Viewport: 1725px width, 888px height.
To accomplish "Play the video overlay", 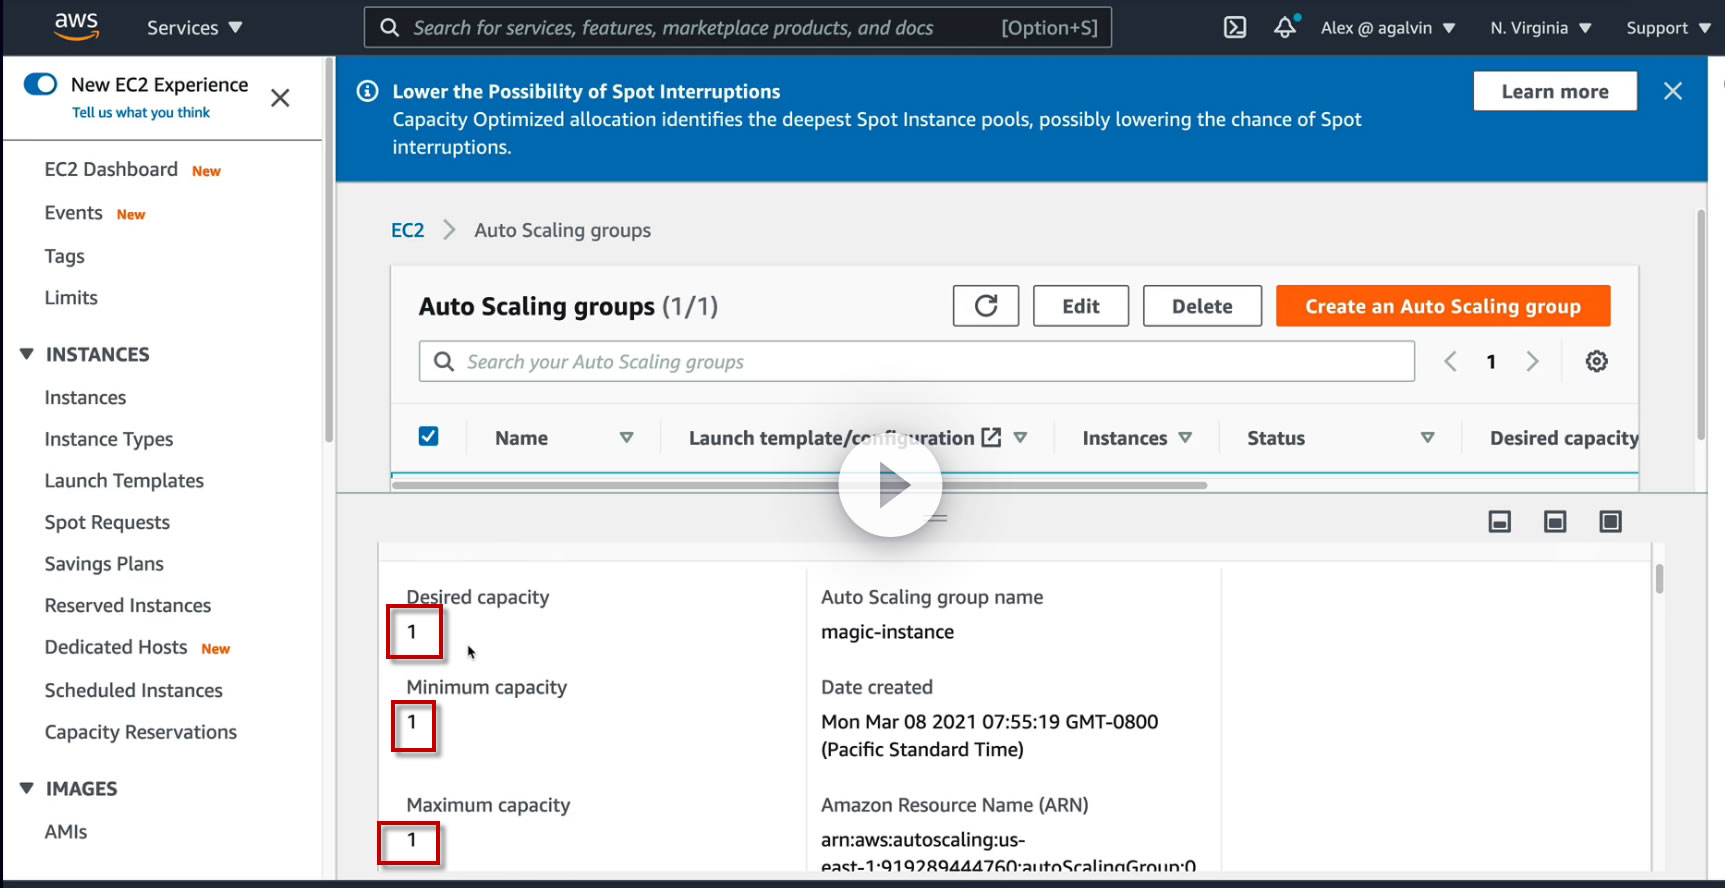I will [x=890, y=486].
